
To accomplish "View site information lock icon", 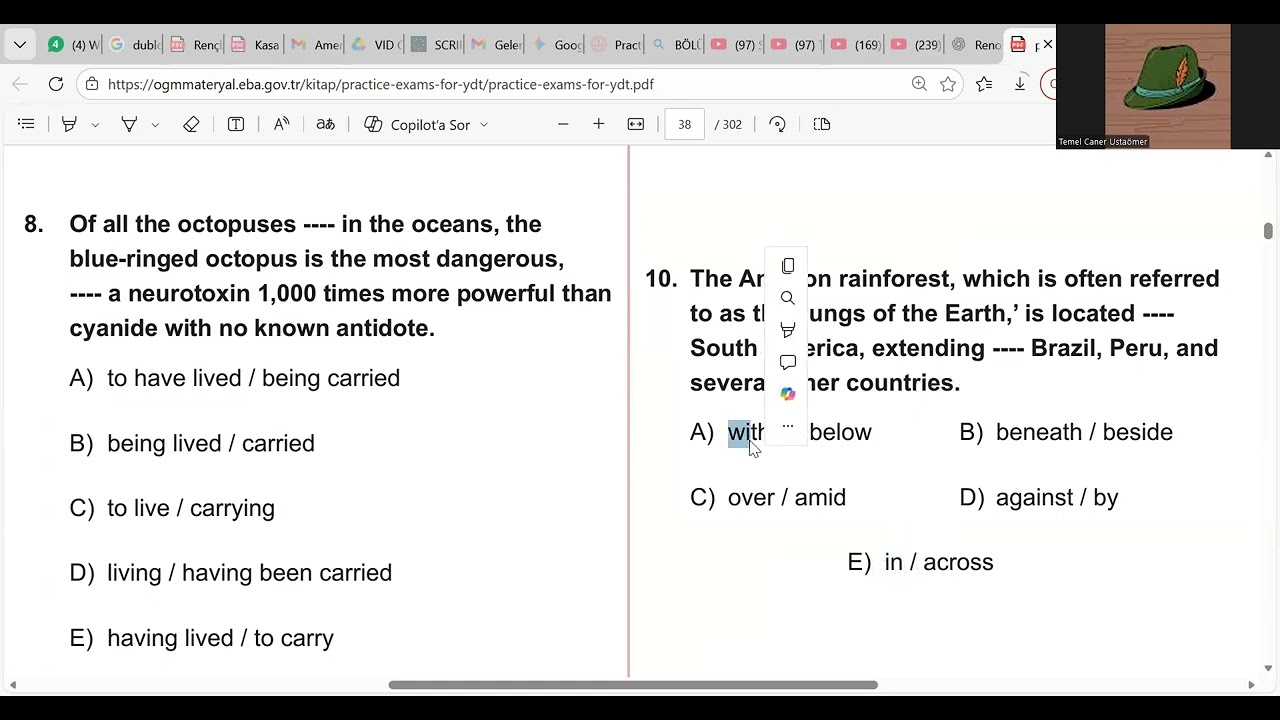I will pos(92,84).
